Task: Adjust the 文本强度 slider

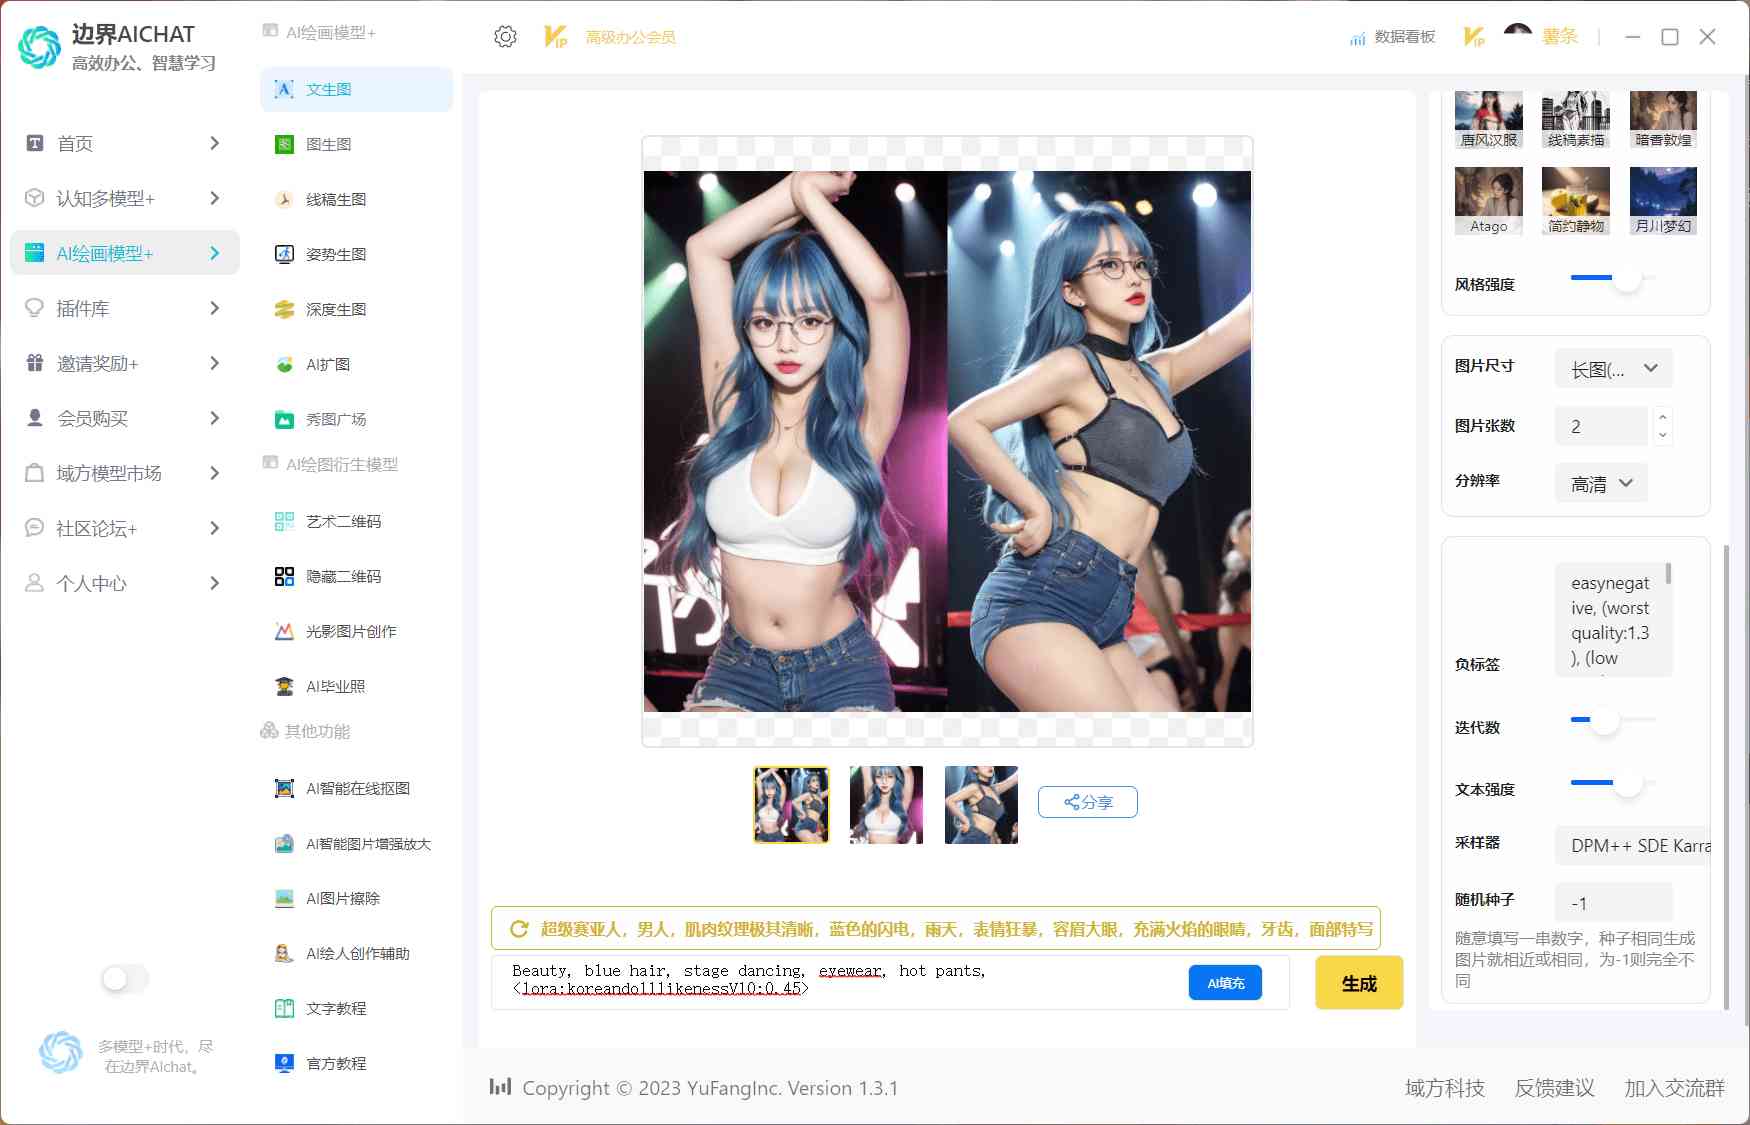Action: [x=1628, y=782]
